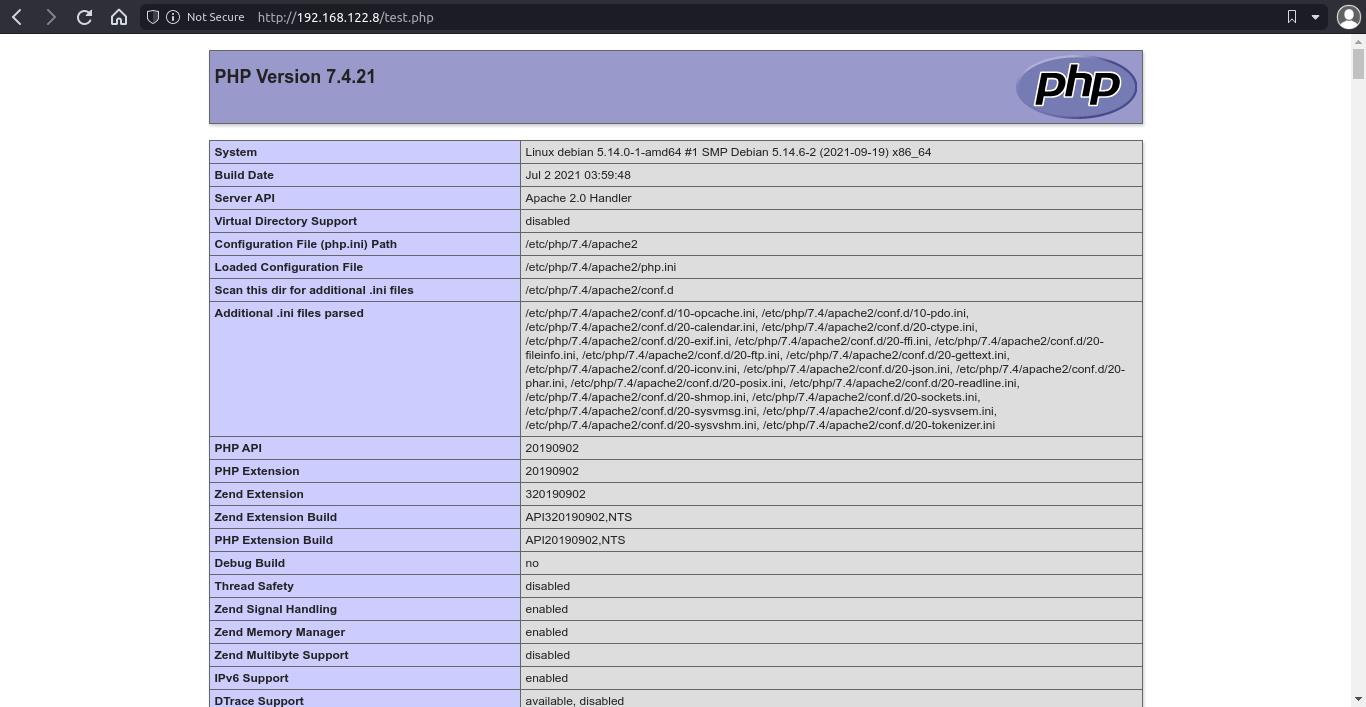Click the scrollbar down arrow

(x=1358, y=699)
